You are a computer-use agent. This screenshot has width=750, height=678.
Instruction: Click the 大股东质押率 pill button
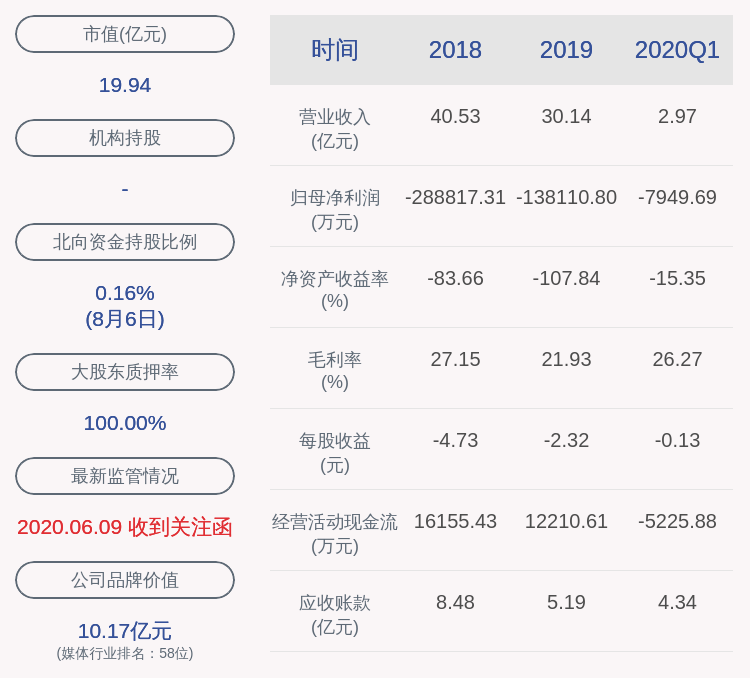point(125,372)
